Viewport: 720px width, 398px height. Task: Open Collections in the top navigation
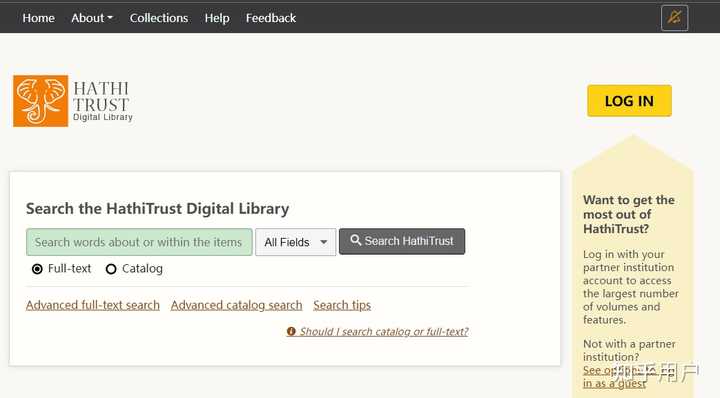point(159,18)
